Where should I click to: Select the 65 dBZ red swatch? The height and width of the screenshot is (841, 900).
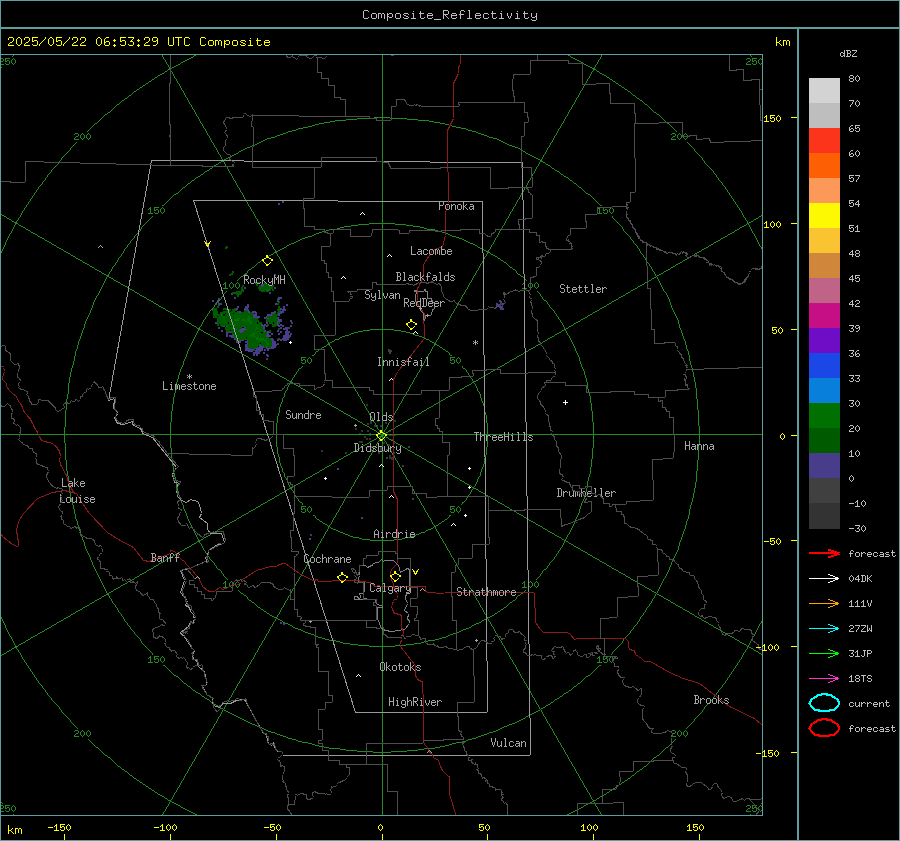(x=824, y=140)
